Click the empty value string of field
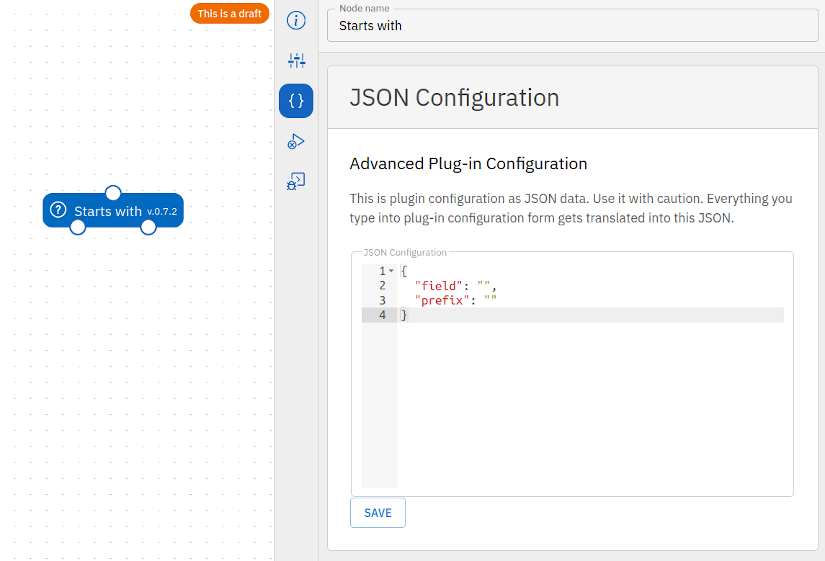 484,286
